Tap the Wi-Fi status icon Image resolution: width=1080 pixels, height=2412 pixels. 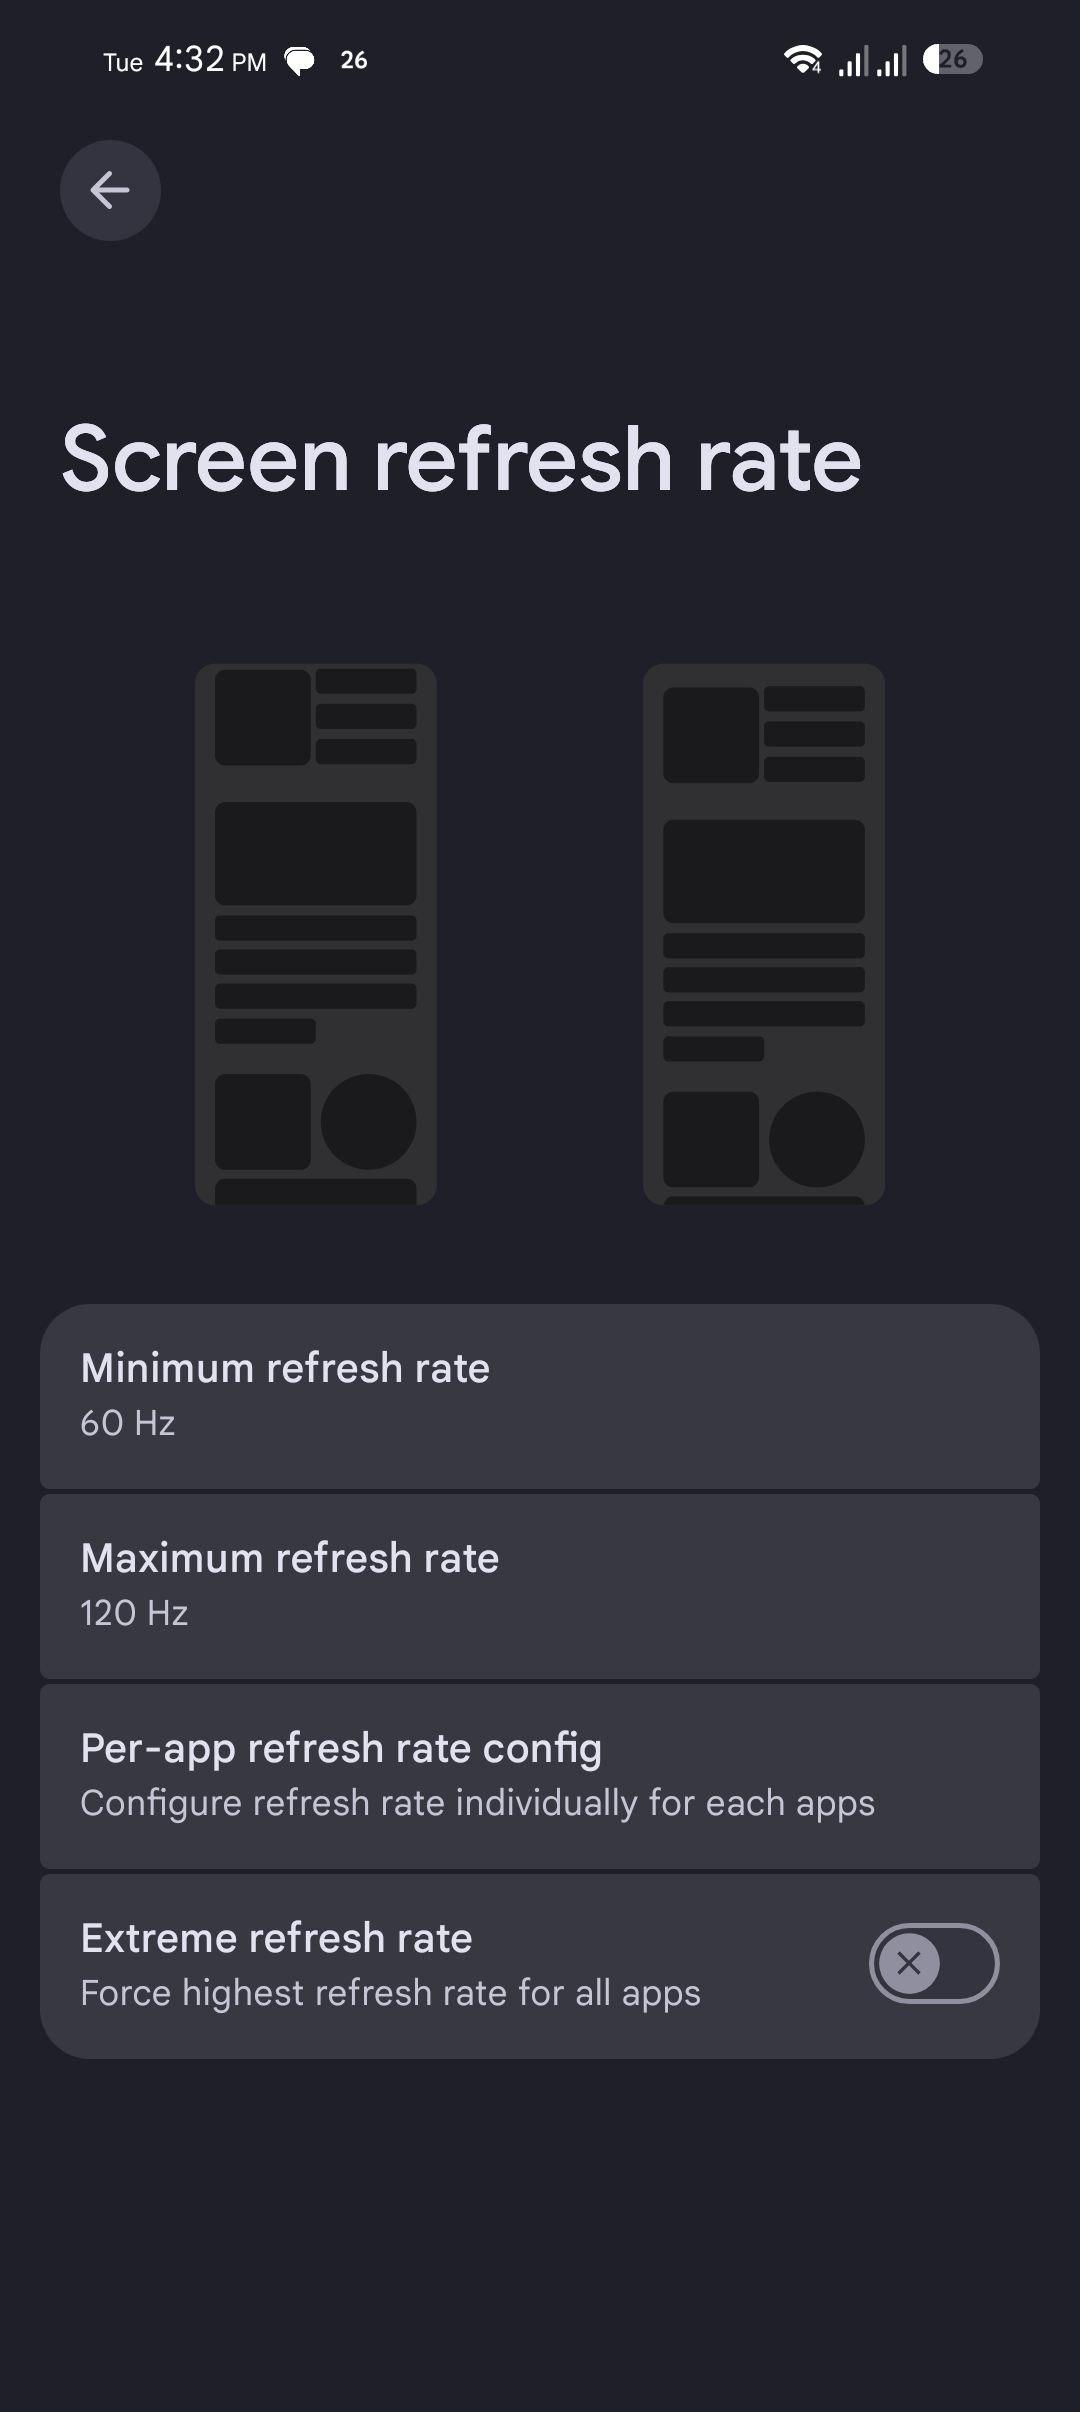click(x=802, y=60)
